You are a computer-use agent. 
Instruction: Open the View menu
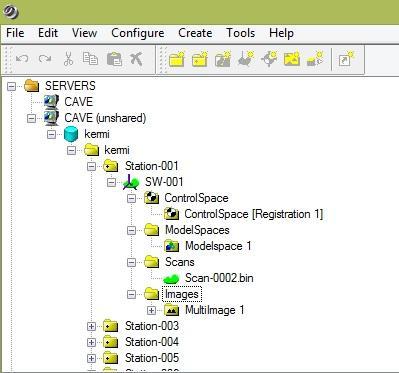(84, 33)
